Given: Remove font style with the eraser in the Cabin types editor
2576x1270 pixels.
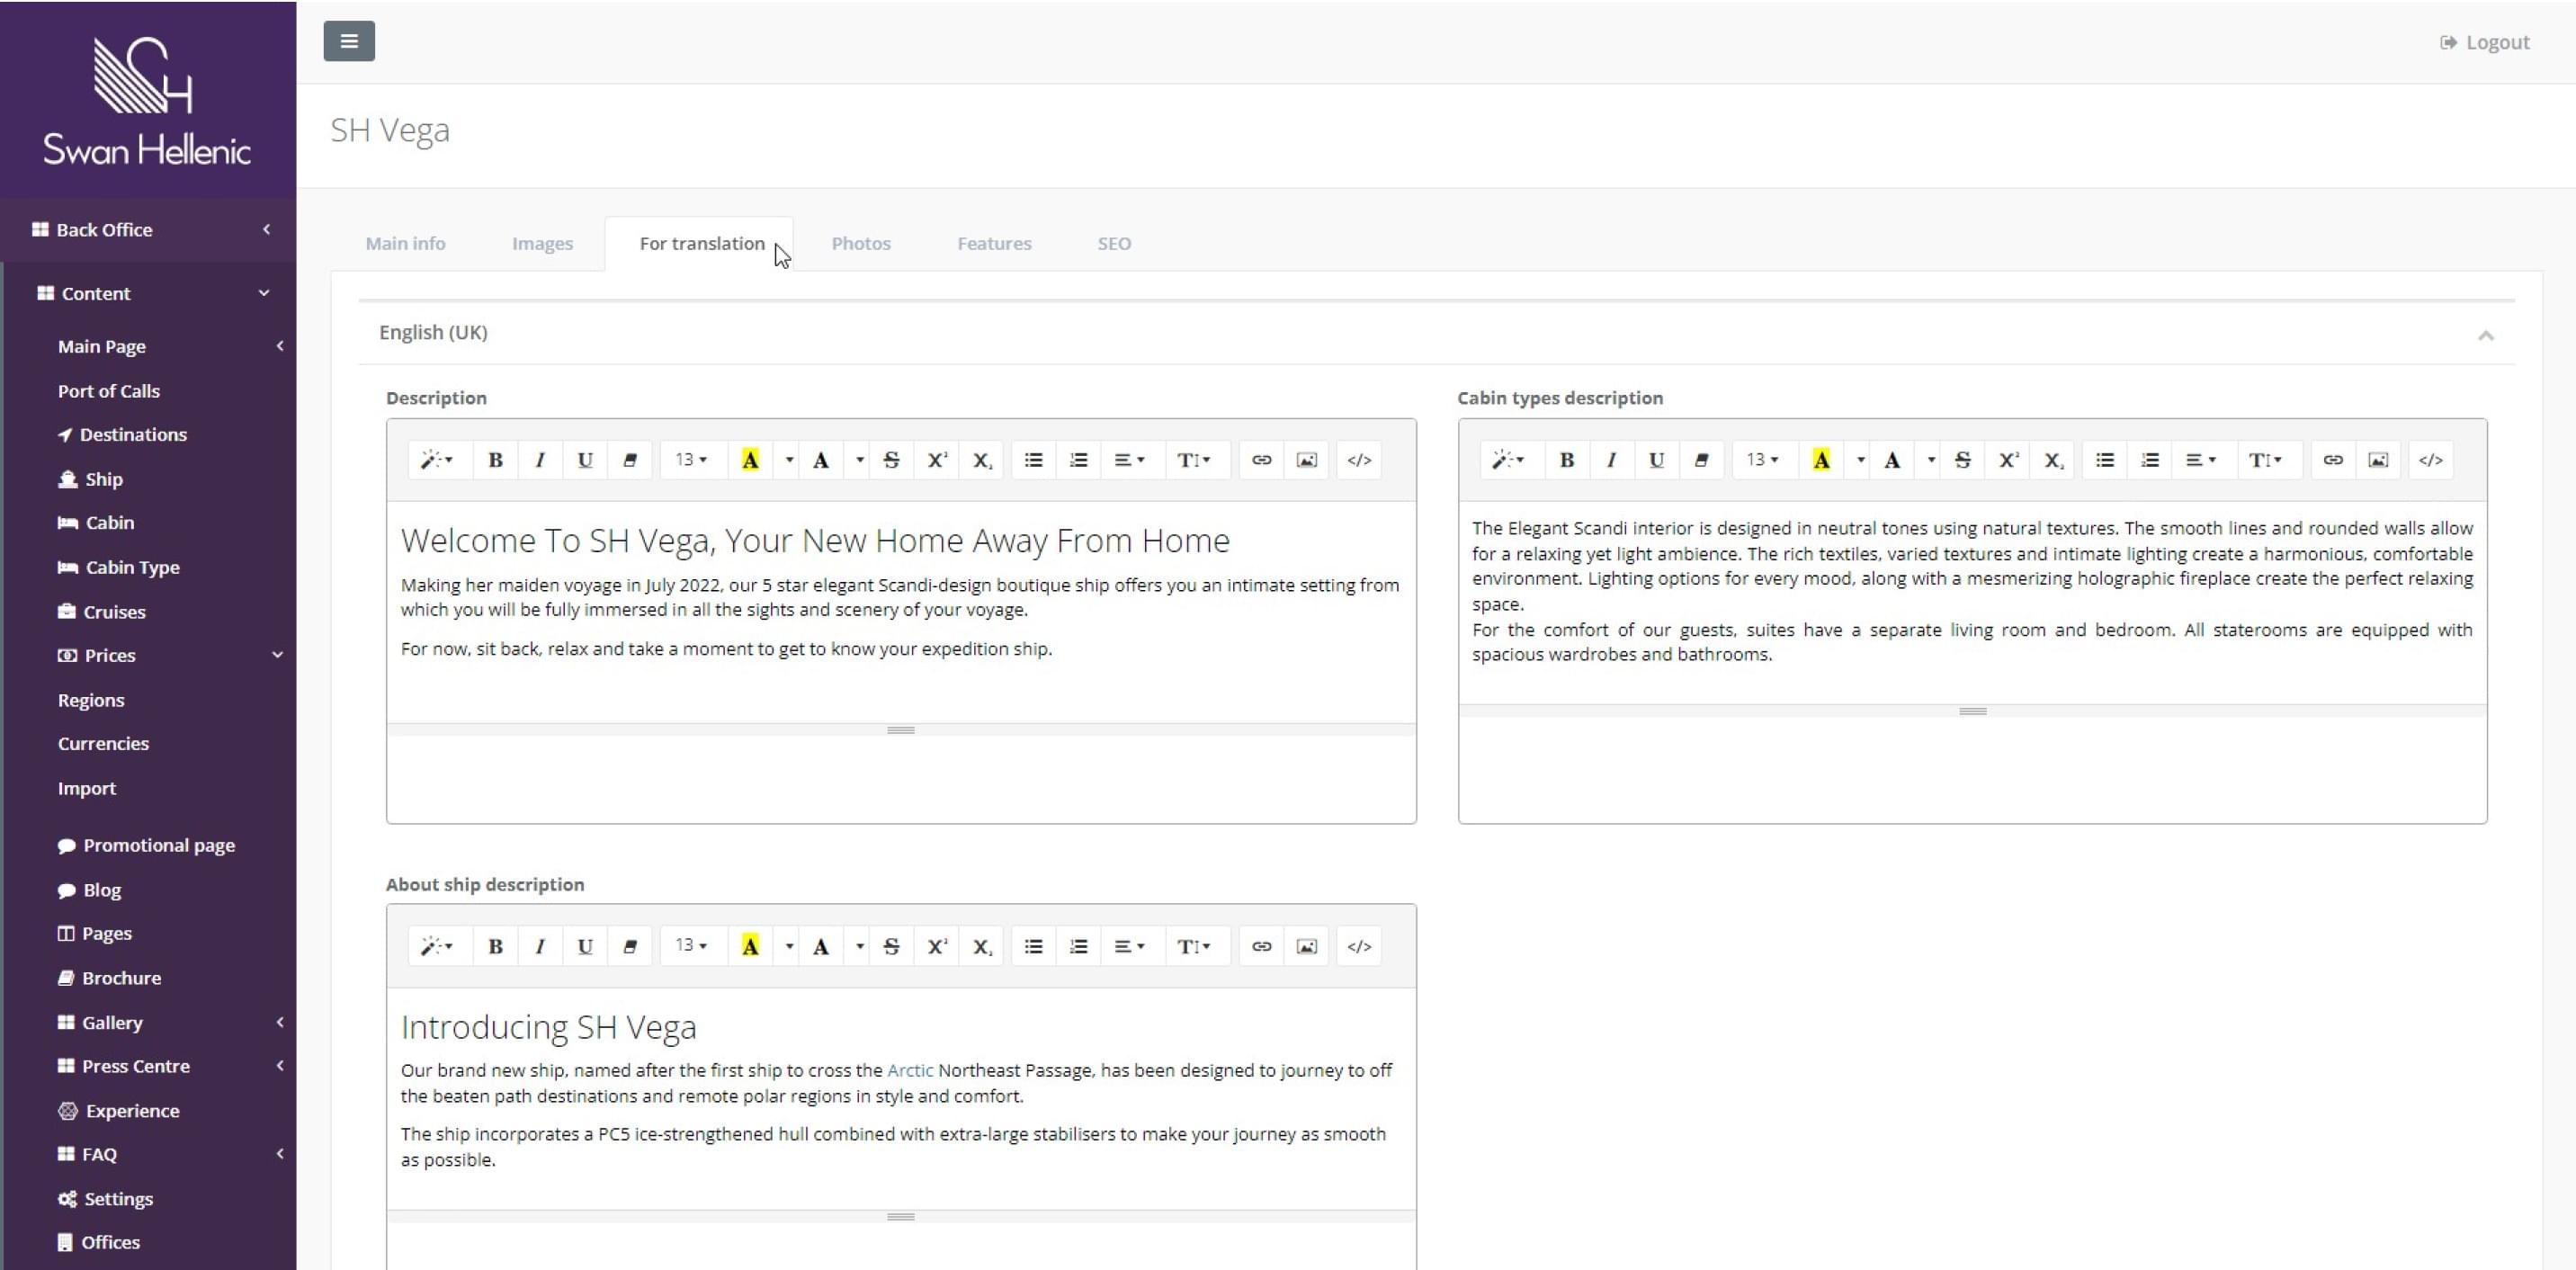Looking at the screenshot, I should [1701, 460].
